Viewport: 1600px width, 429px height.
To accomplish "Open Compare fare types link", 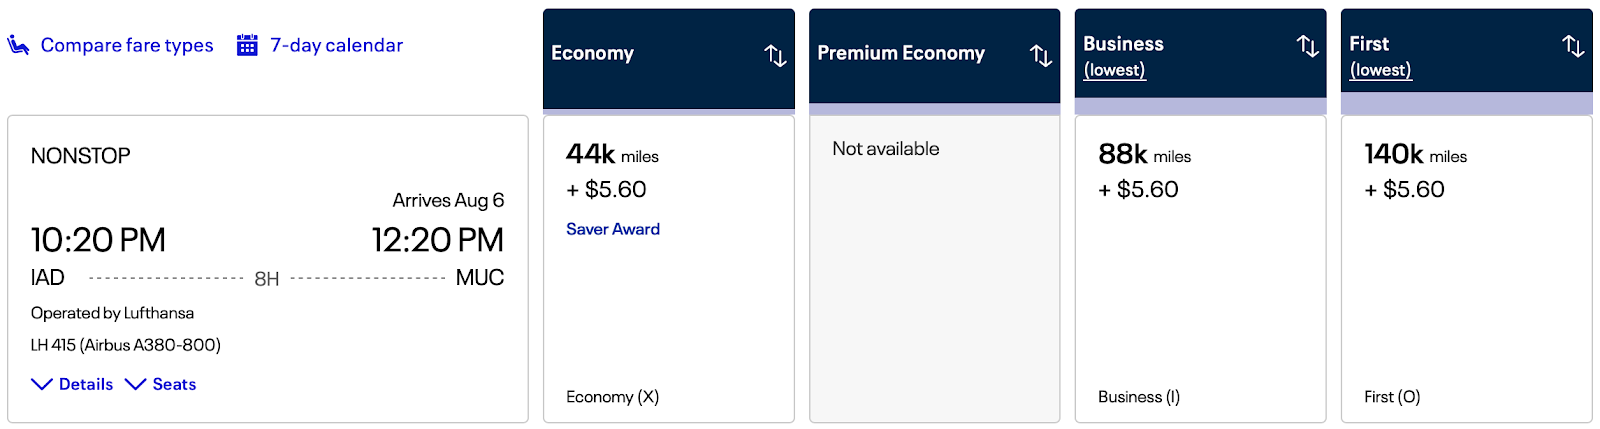I will [127, 45].
